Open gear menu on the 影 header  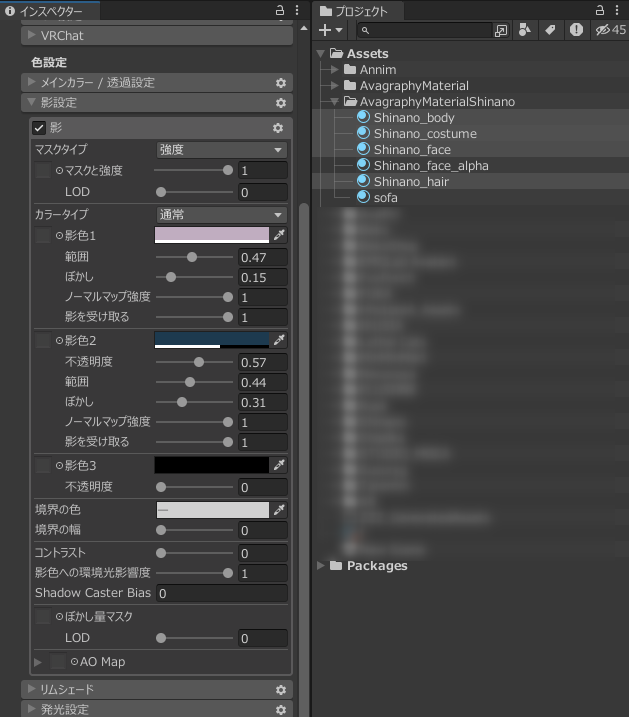pyautogui.click(x=278, y=128)
